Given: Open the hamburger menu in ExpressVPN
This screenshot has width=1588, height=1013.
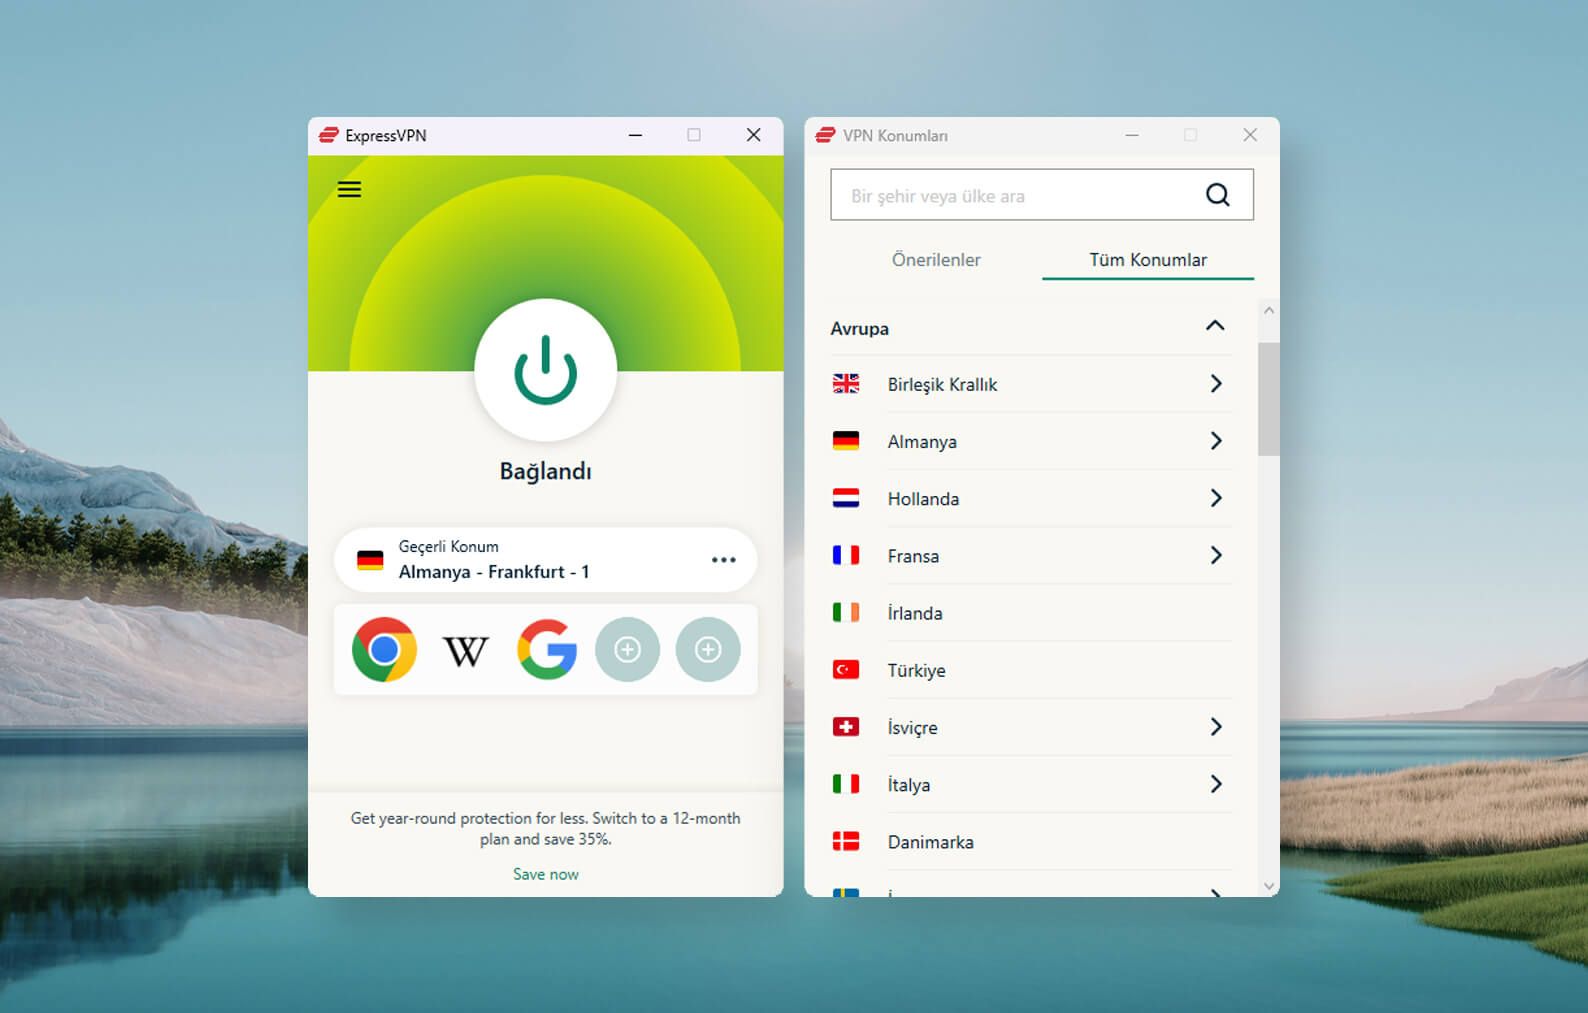Looking at the screenshot, I should (x=349, y=189).
